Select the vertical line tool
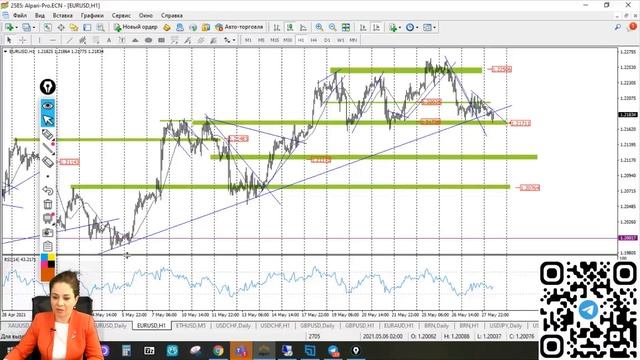This screenshot has width=640, height=360. (x=39, y=40)
